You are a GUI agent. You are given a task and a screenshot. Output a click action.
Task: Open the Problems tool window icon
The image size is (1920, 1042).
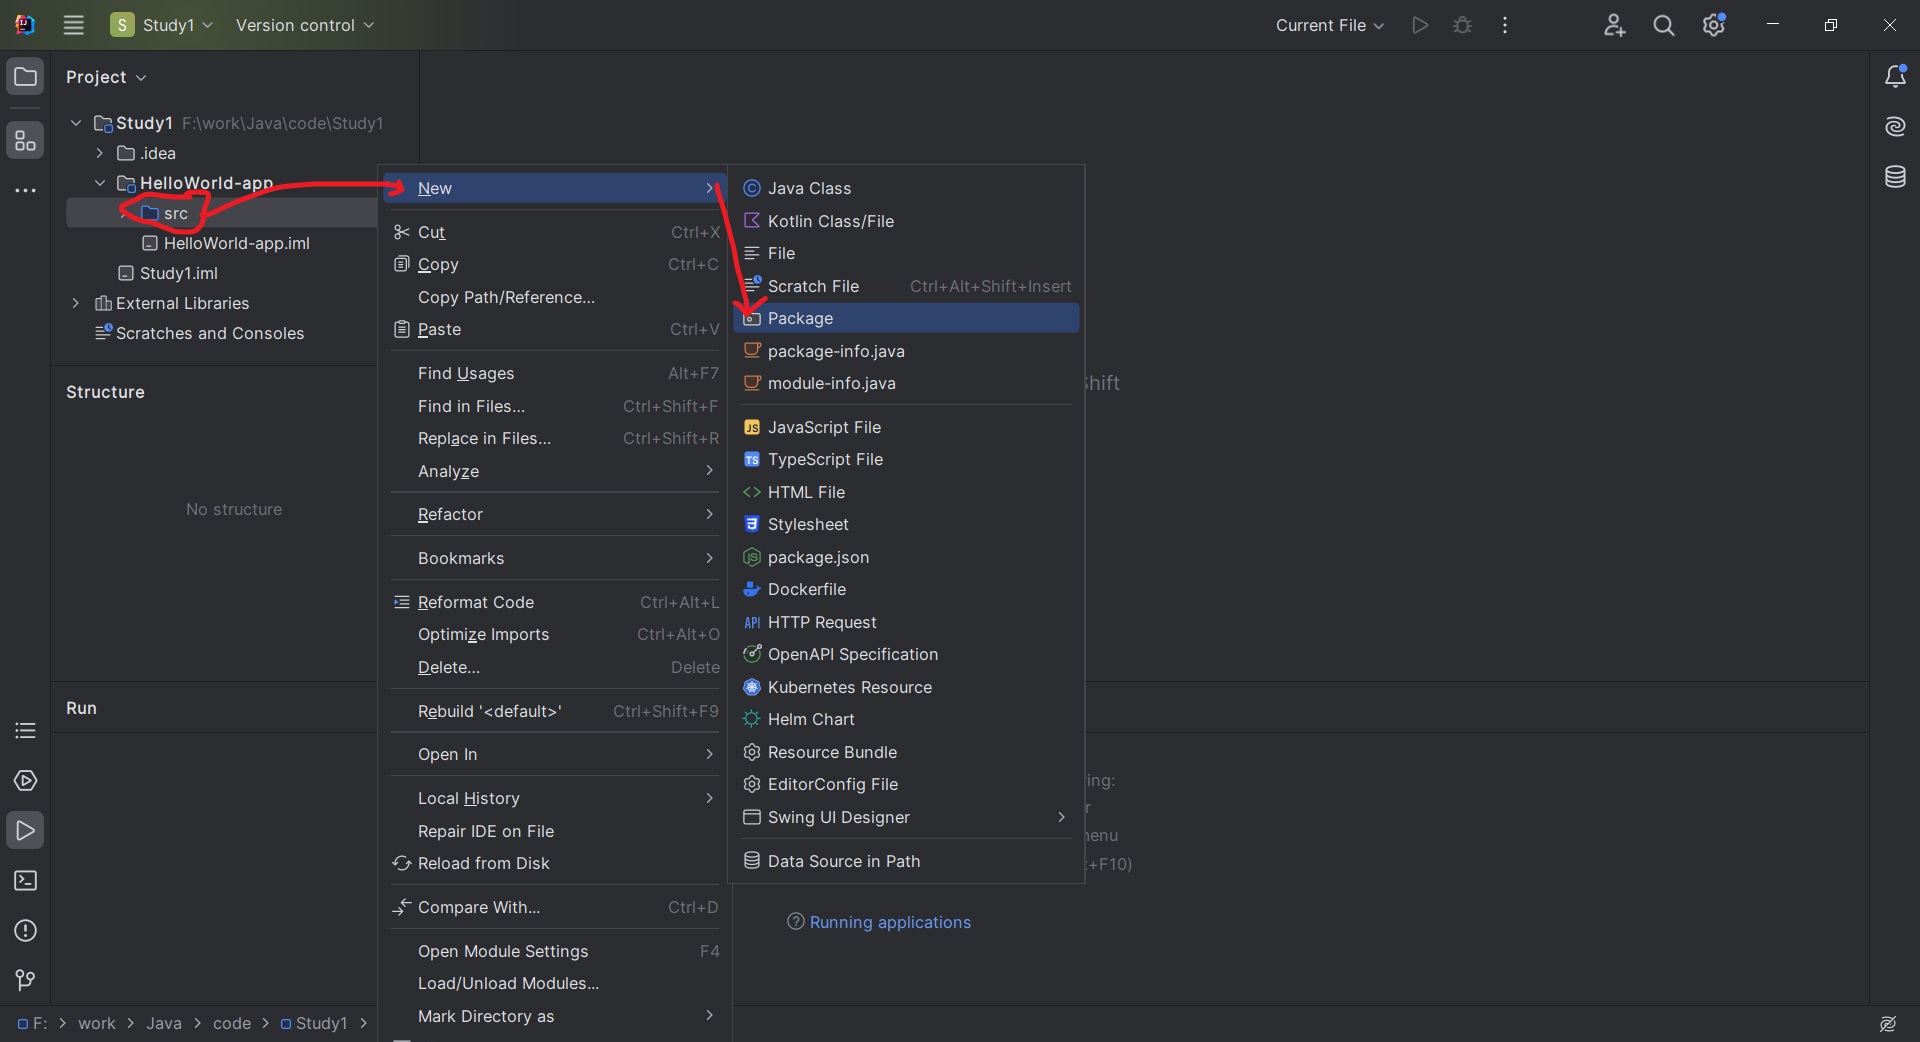[x=25, y=930]
